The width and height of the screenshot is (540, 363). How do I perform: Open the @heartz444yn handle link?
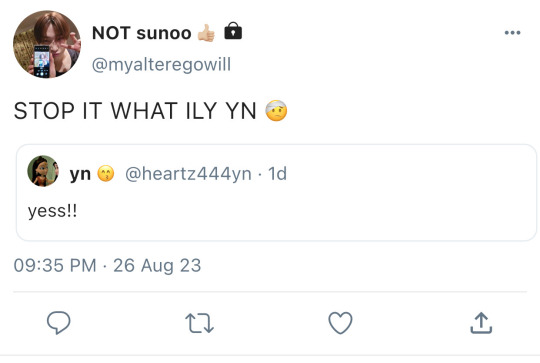188,173
